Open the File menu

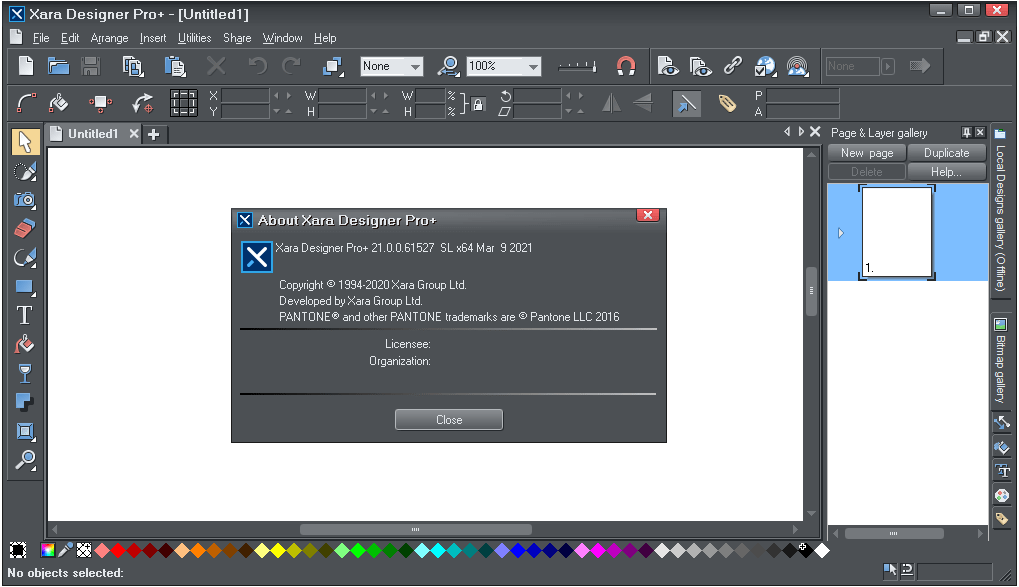(41, 38)
